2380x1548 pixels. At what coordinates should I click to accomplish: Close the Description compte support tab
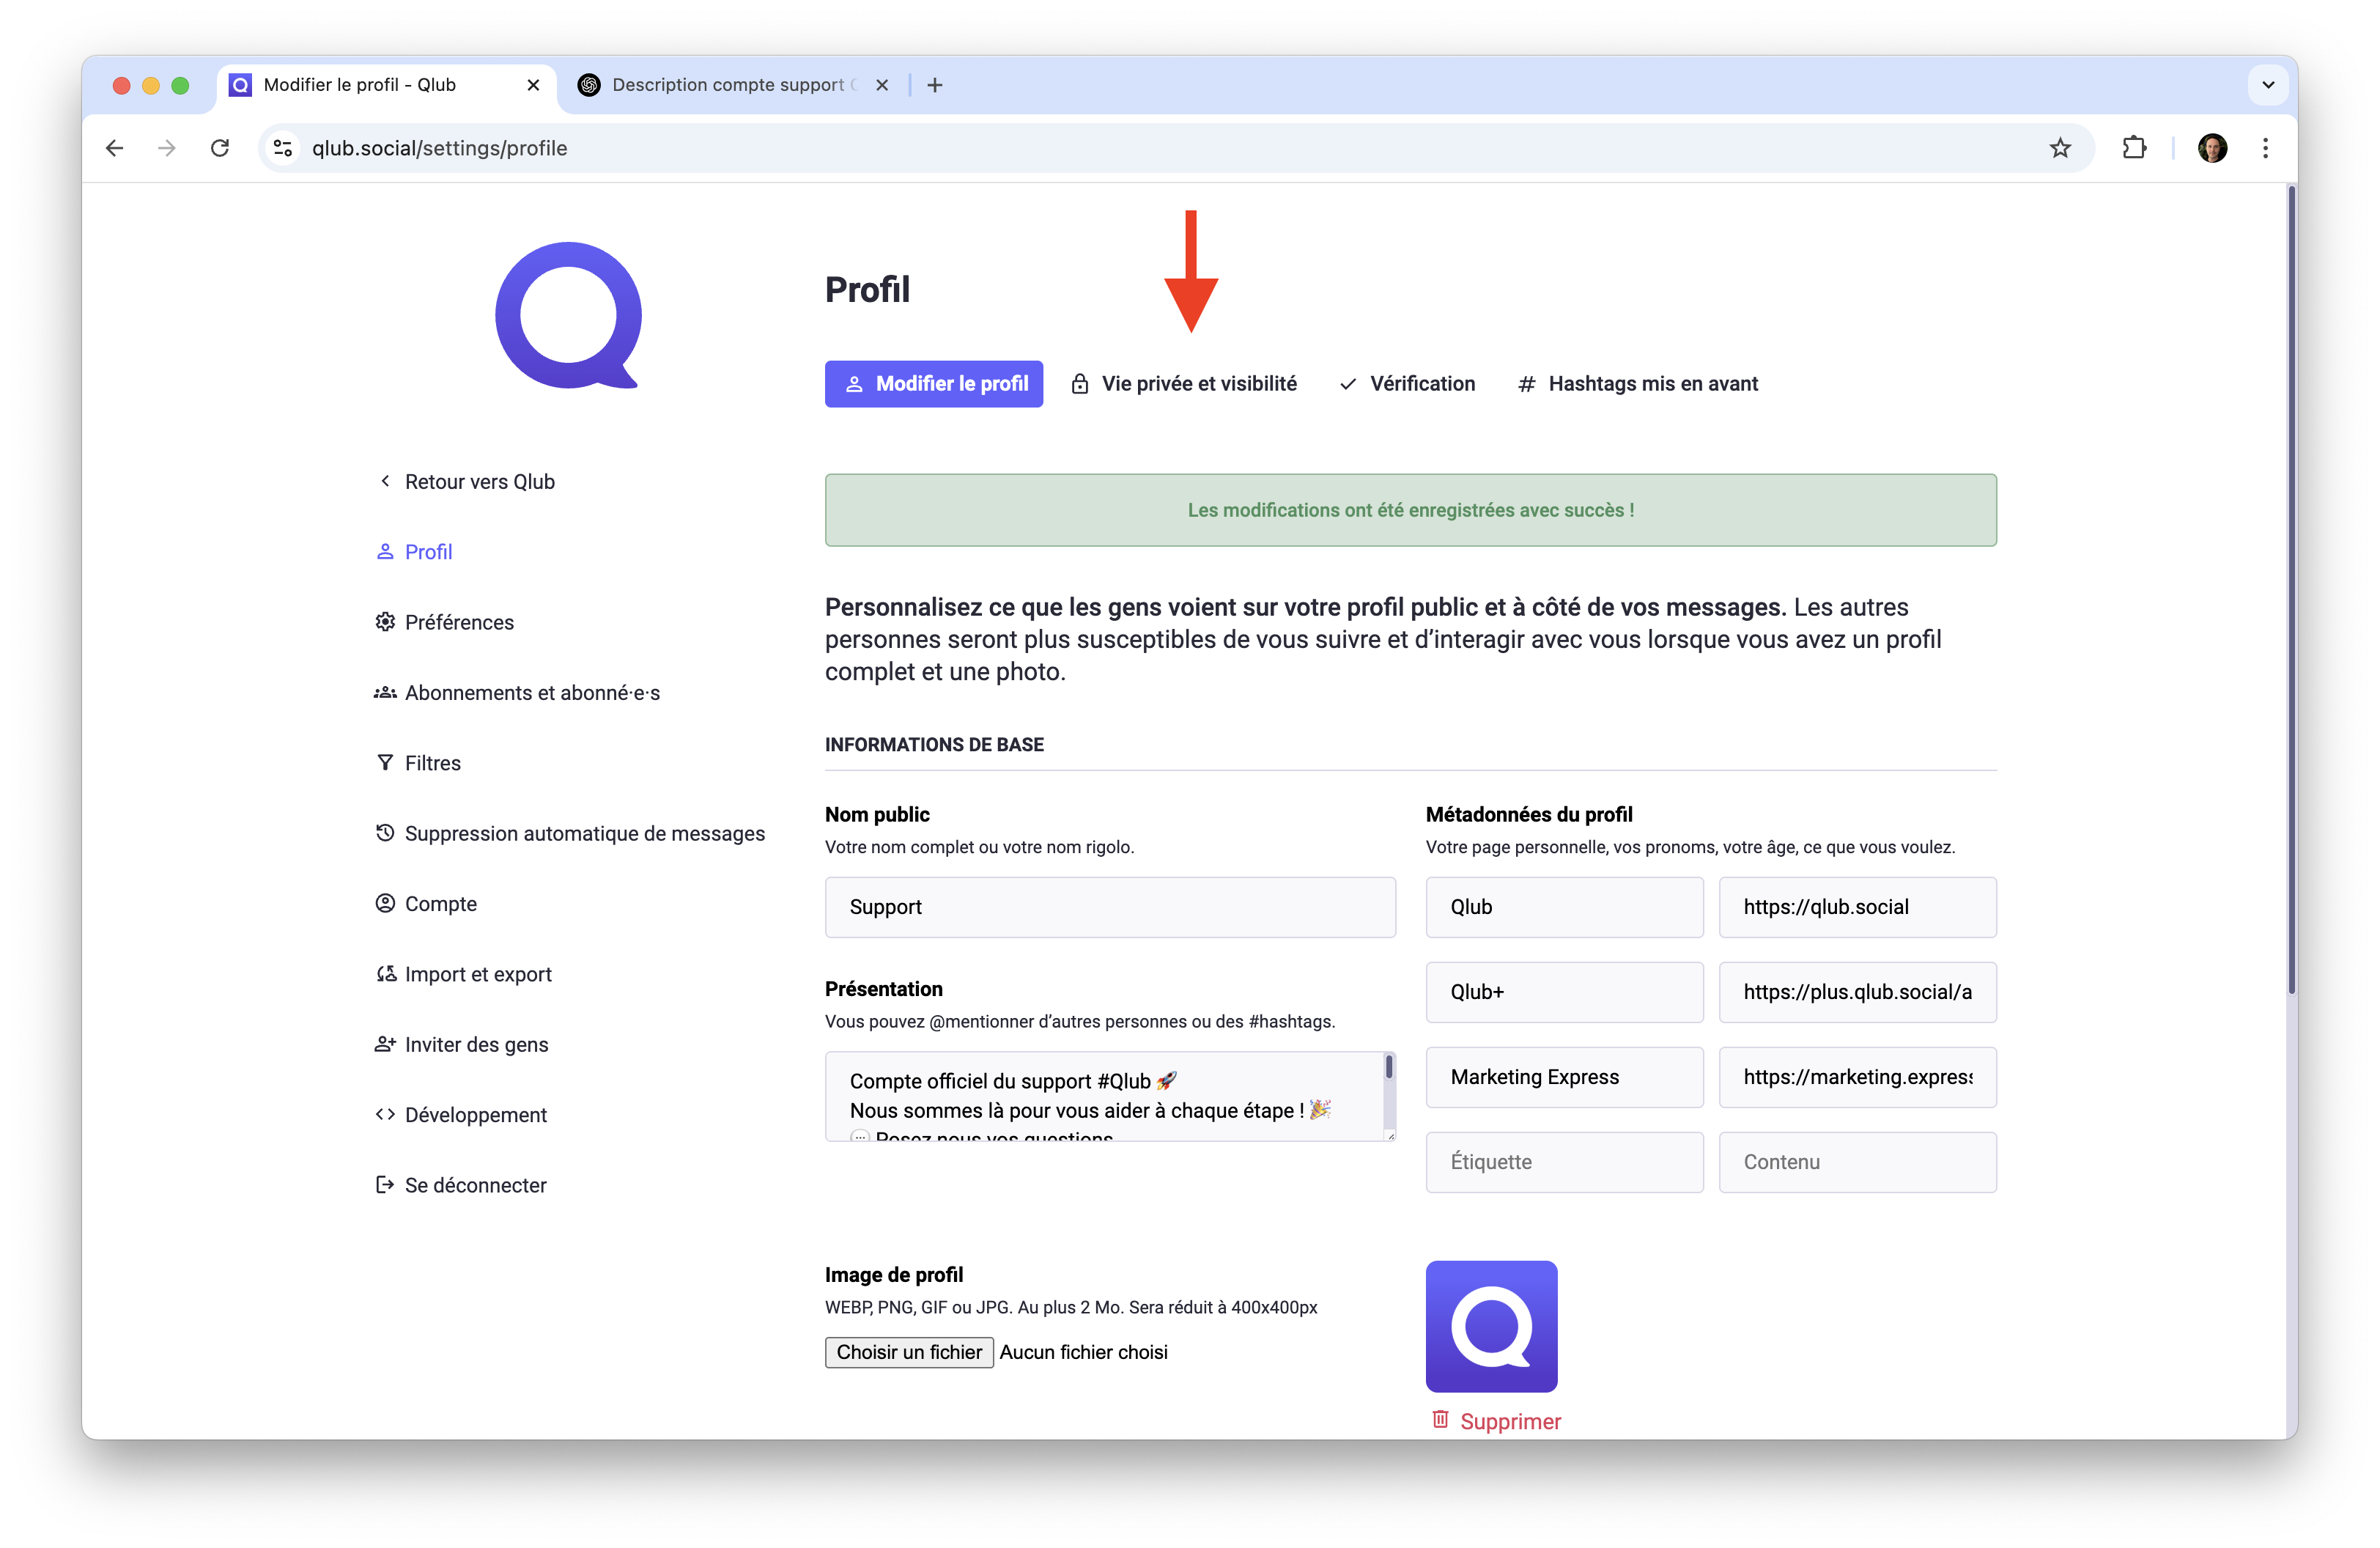pos(882,85)
